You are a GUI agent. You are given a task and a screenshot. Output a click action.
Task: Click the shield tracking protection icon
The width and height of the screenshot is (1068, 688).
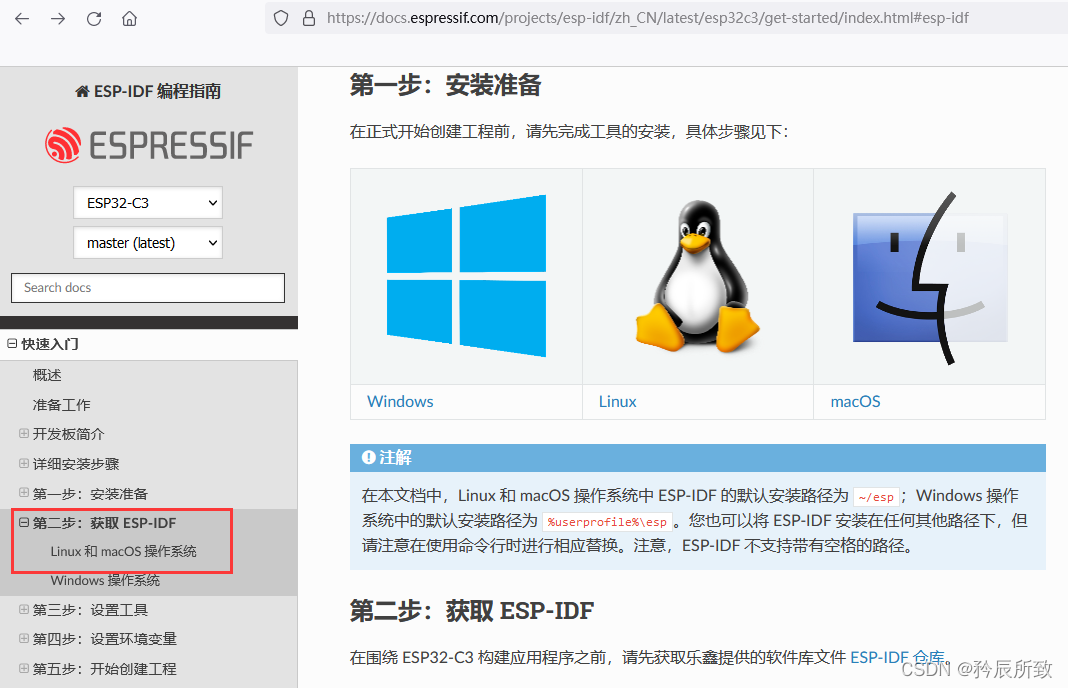(x=281, y=18)
